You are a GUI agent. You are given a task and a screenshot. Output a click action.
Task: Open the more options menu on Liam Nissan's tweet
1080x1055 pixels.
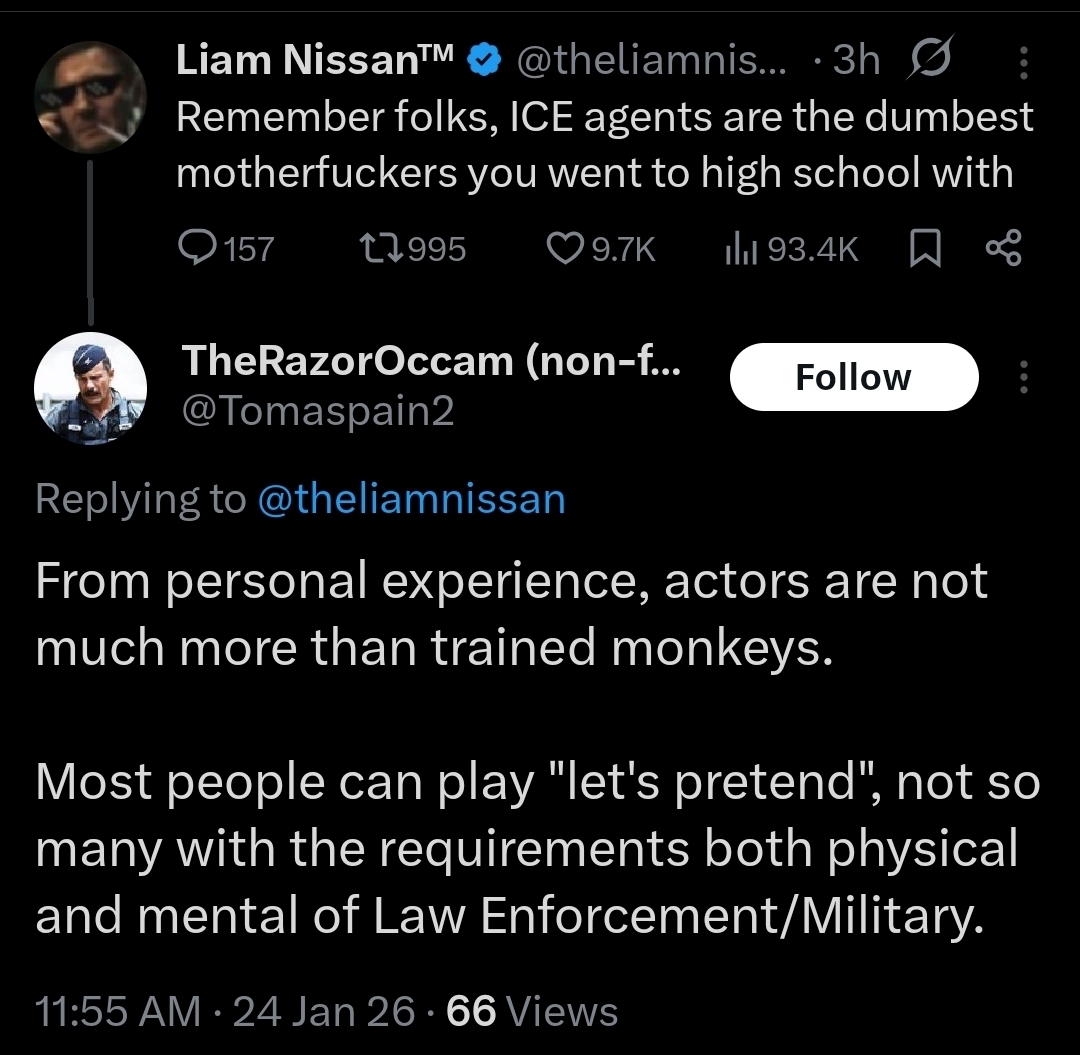1023,62
